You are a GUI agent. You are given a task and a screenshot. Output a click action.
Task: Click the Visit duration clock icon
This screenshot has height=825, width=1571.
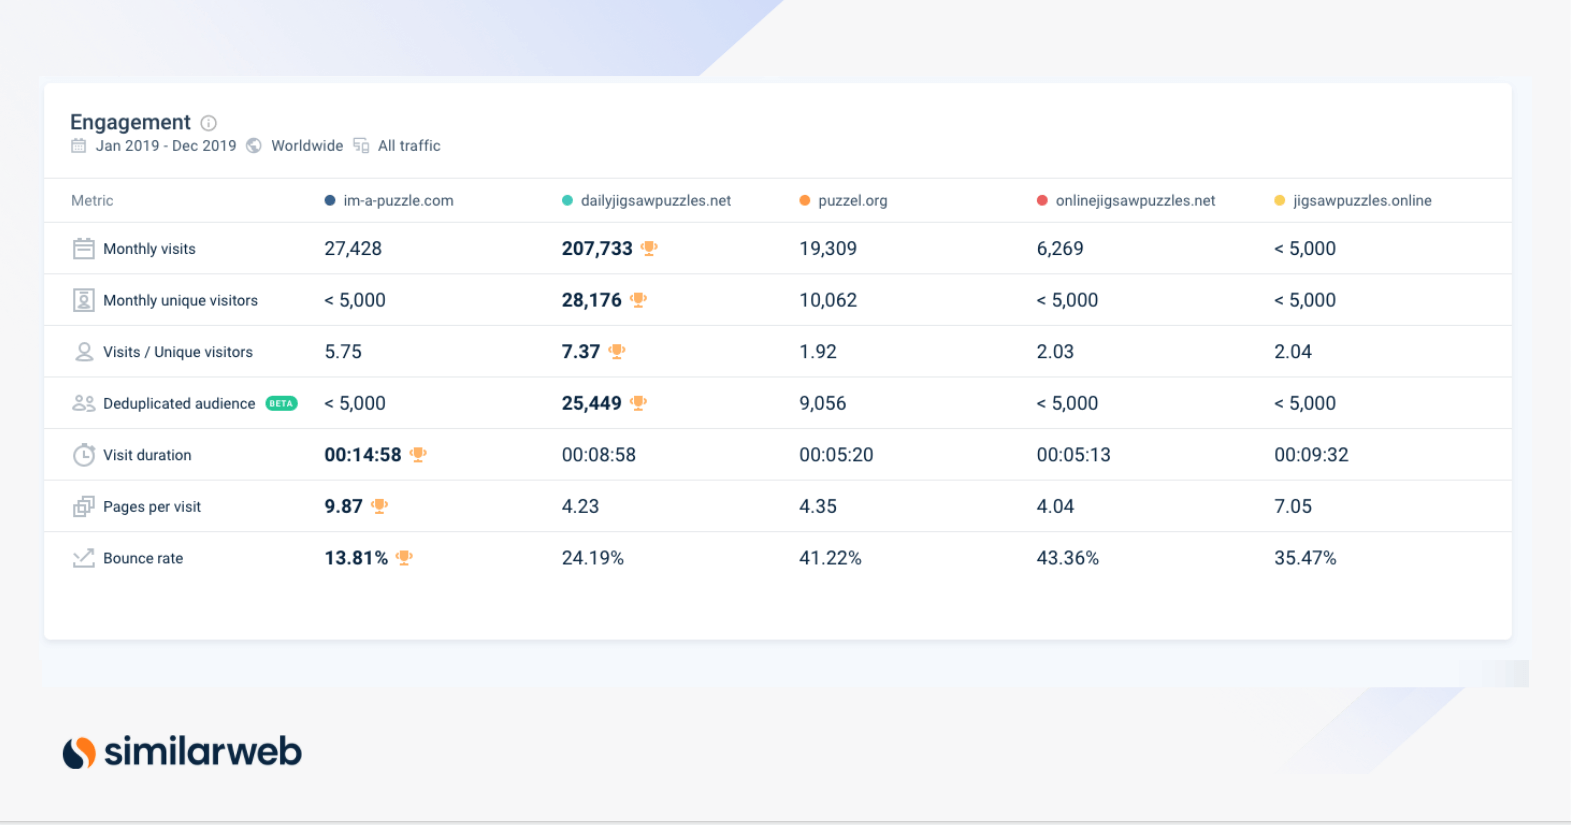pos(84,455)
